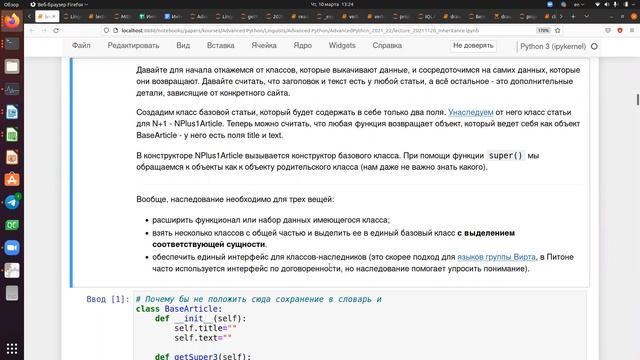Follow the 'Унаследуем' link
Viewport: 640px width, 360px height.
click(x=471, y=112)
